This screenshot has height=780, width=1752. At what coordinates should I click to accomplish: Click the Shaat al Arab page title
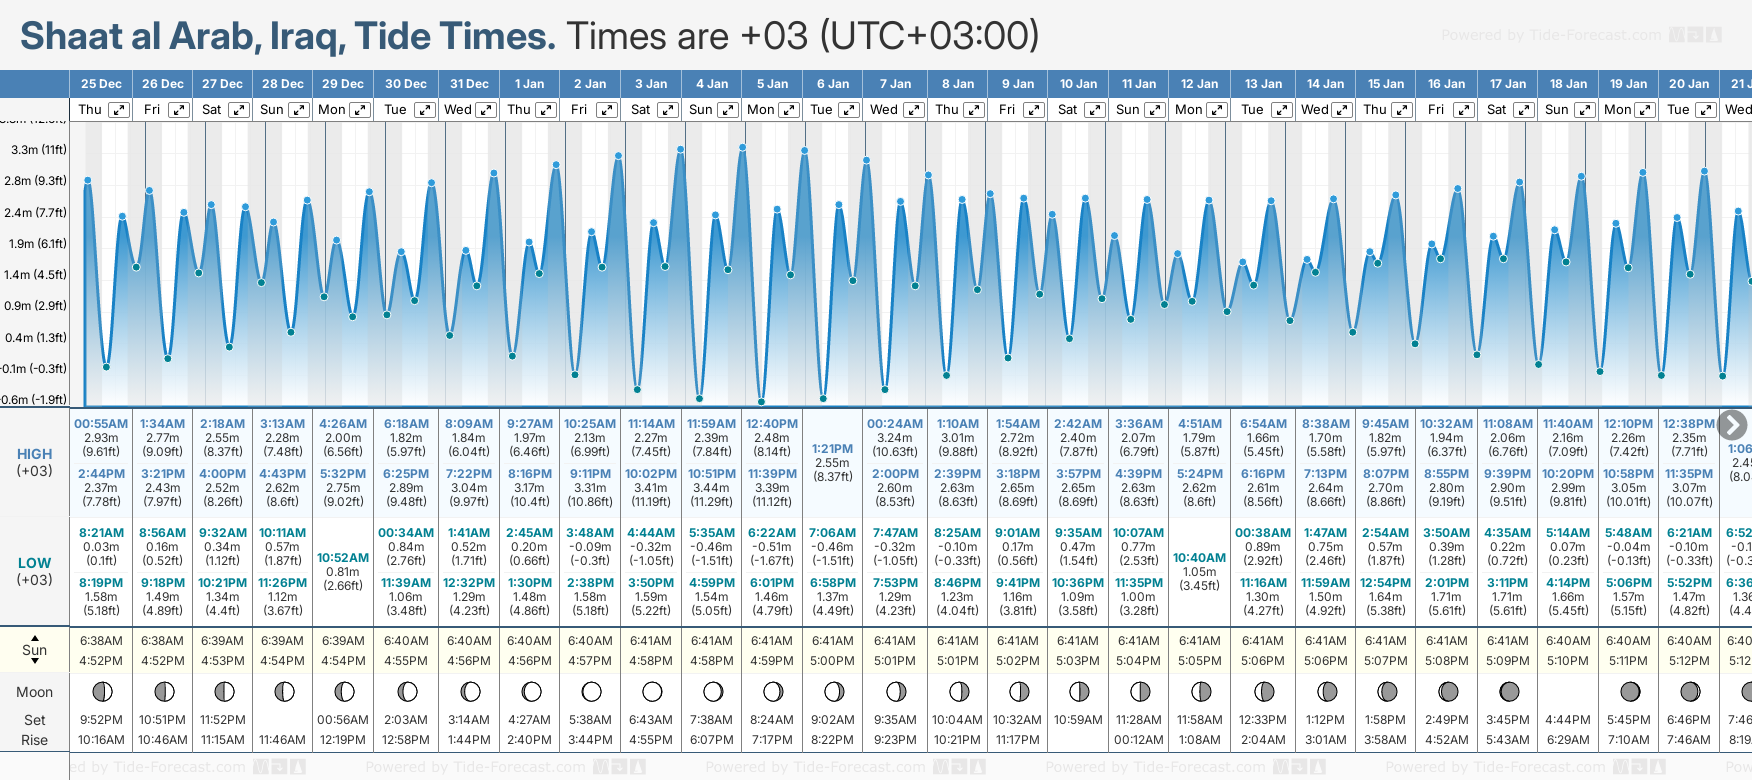(x=287, y=36)
